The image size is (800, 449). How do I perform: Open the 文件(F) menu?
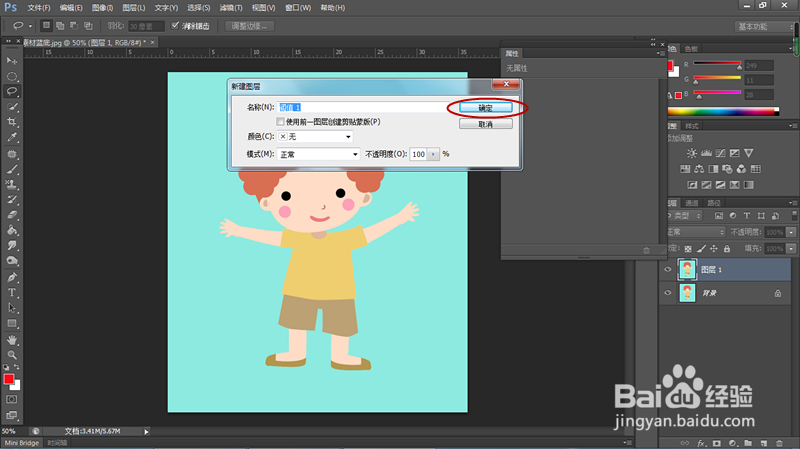pos(39,8)
